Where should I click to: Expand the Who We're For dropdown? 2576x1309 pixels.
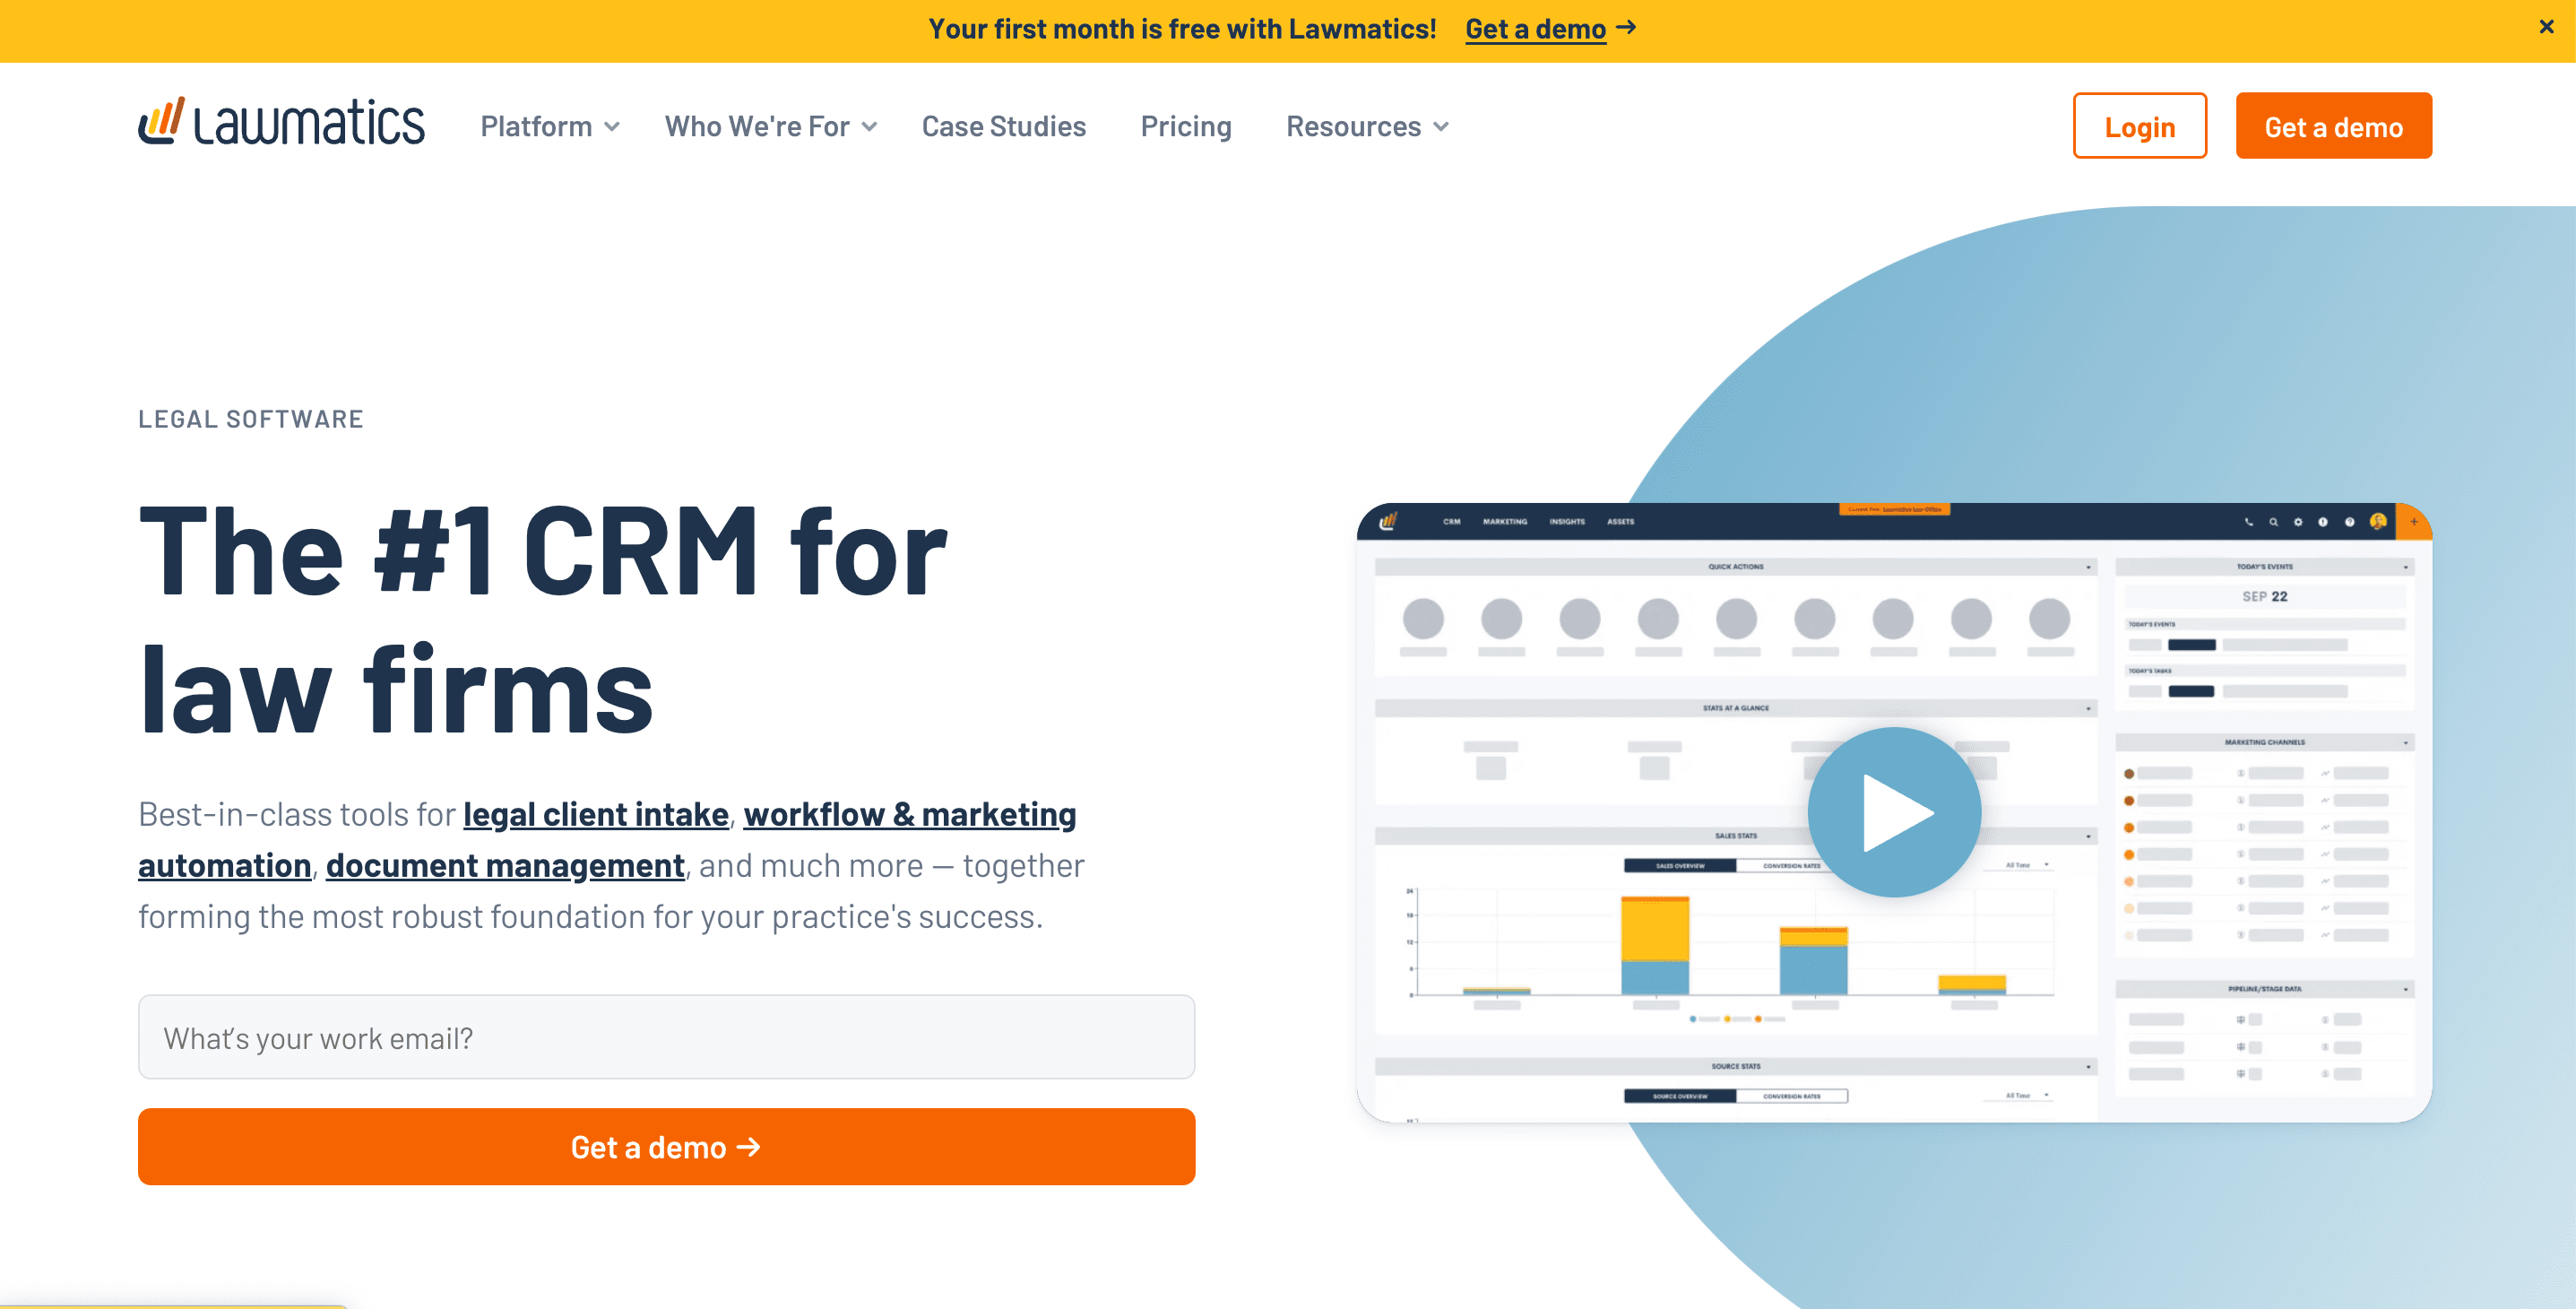771,126
